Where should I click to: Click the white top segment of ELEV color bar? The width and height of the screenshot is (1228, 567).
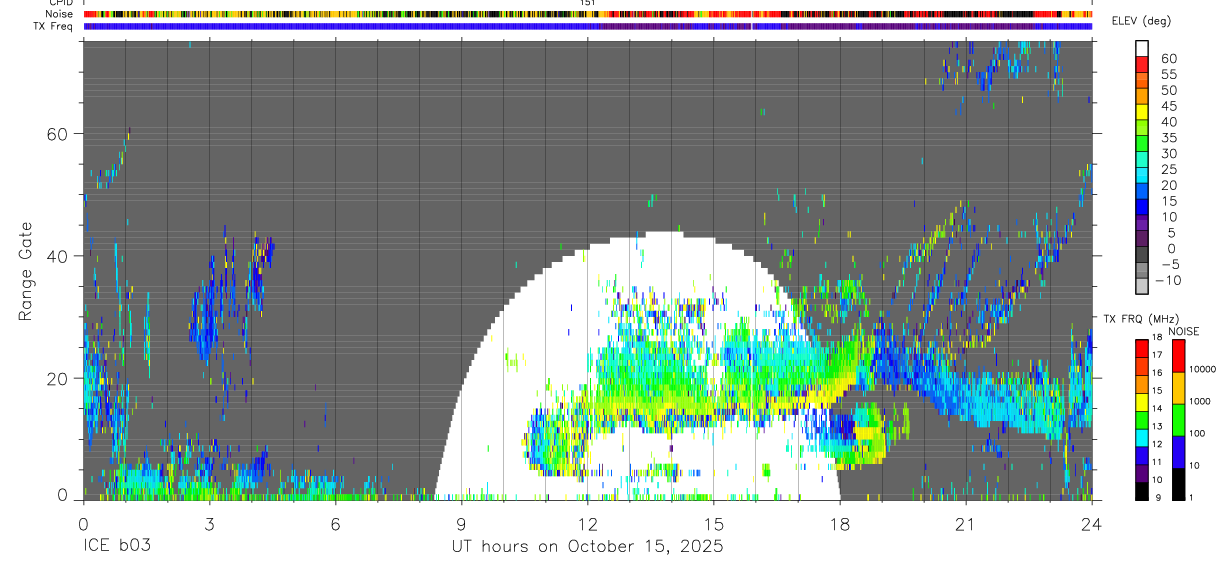[1142, 48]
